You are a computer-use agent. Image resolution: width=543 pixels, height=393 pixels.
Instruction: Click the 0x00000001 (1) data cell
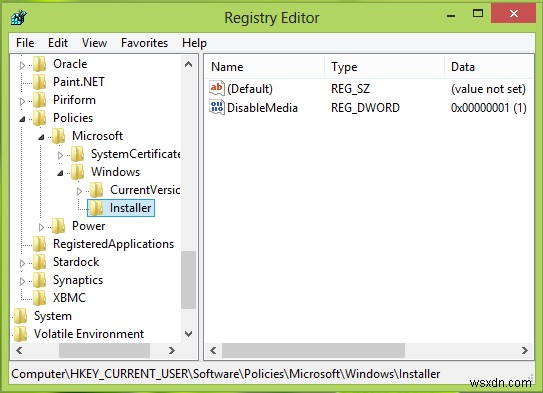point(488,108)
